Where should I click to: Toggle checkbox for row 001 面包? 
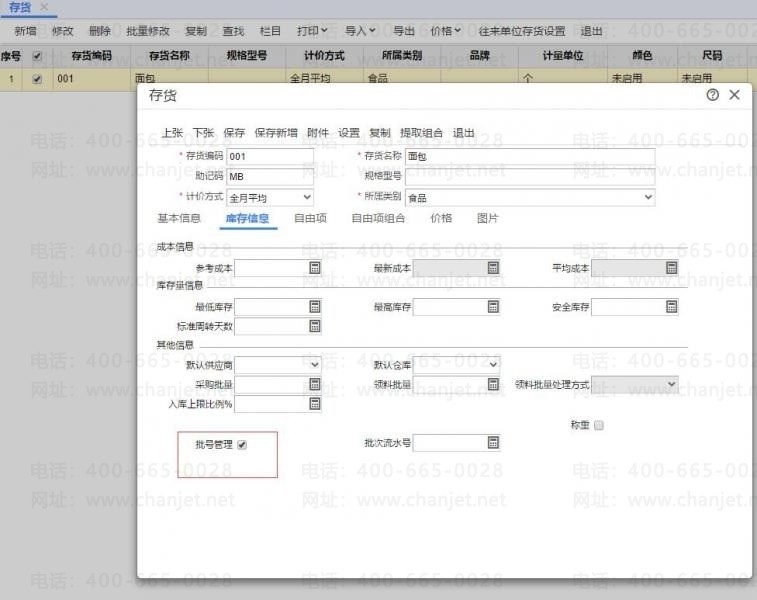(x=37, y=79)
